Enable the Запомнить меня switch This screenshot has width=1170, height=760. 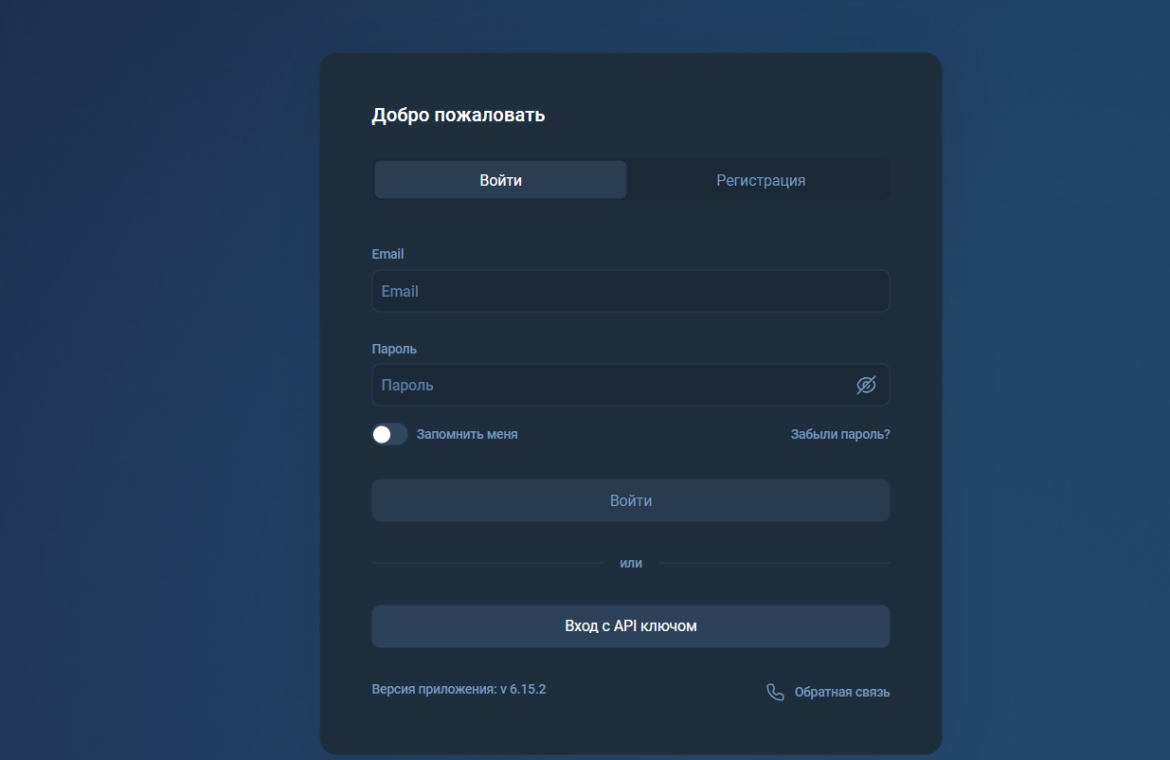[x=389, y=434]
